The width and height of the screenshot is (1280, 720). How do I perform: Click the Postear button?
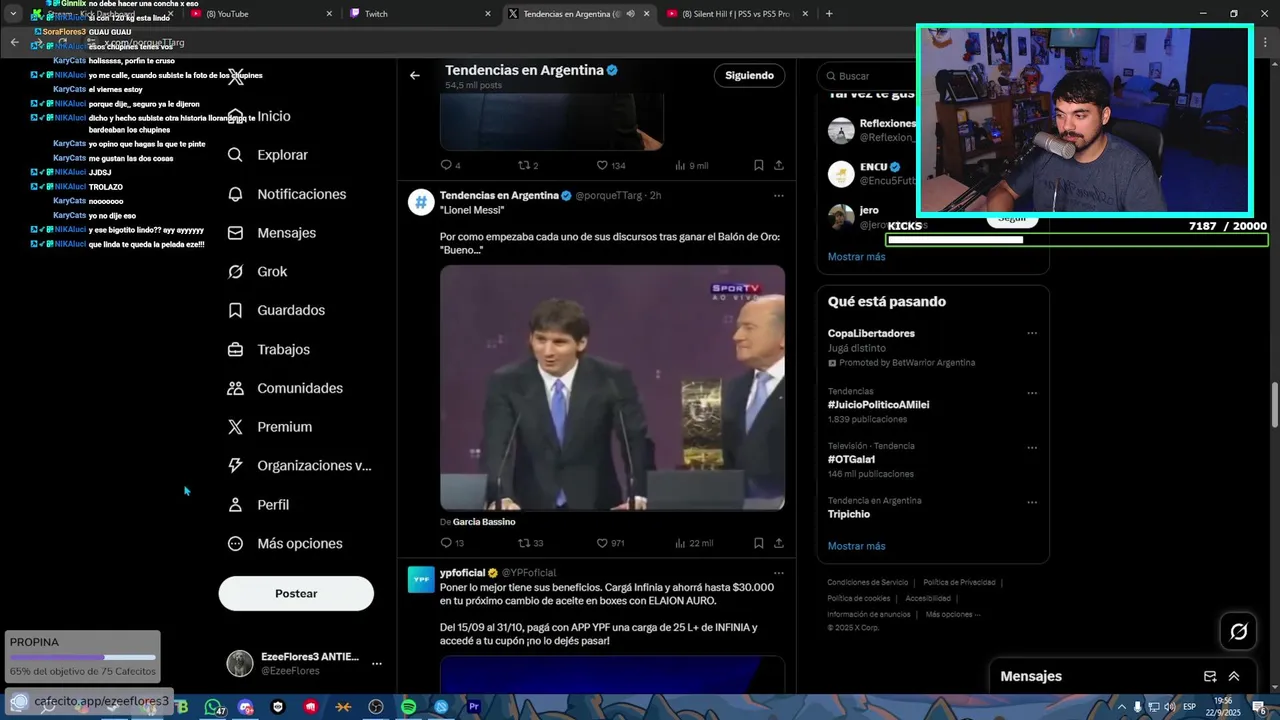point(296,594)
